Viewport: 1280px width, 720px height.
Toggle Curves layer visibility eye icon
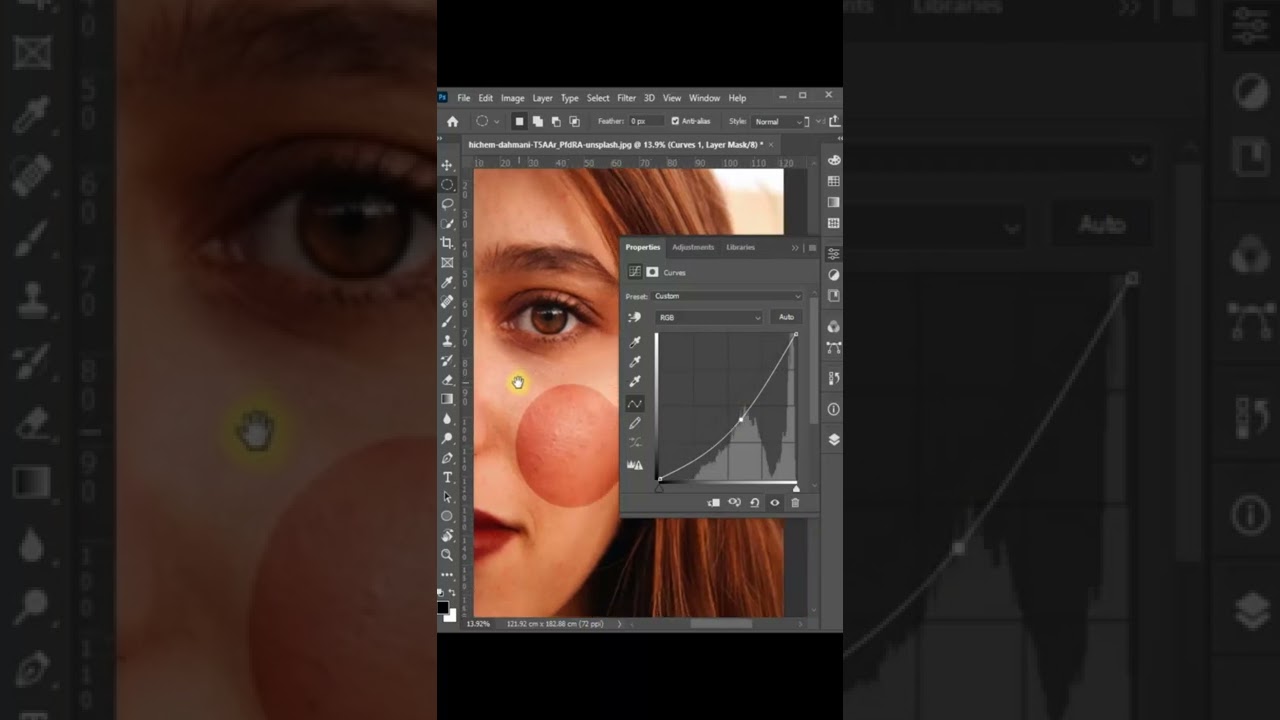(x=774, y=503)
